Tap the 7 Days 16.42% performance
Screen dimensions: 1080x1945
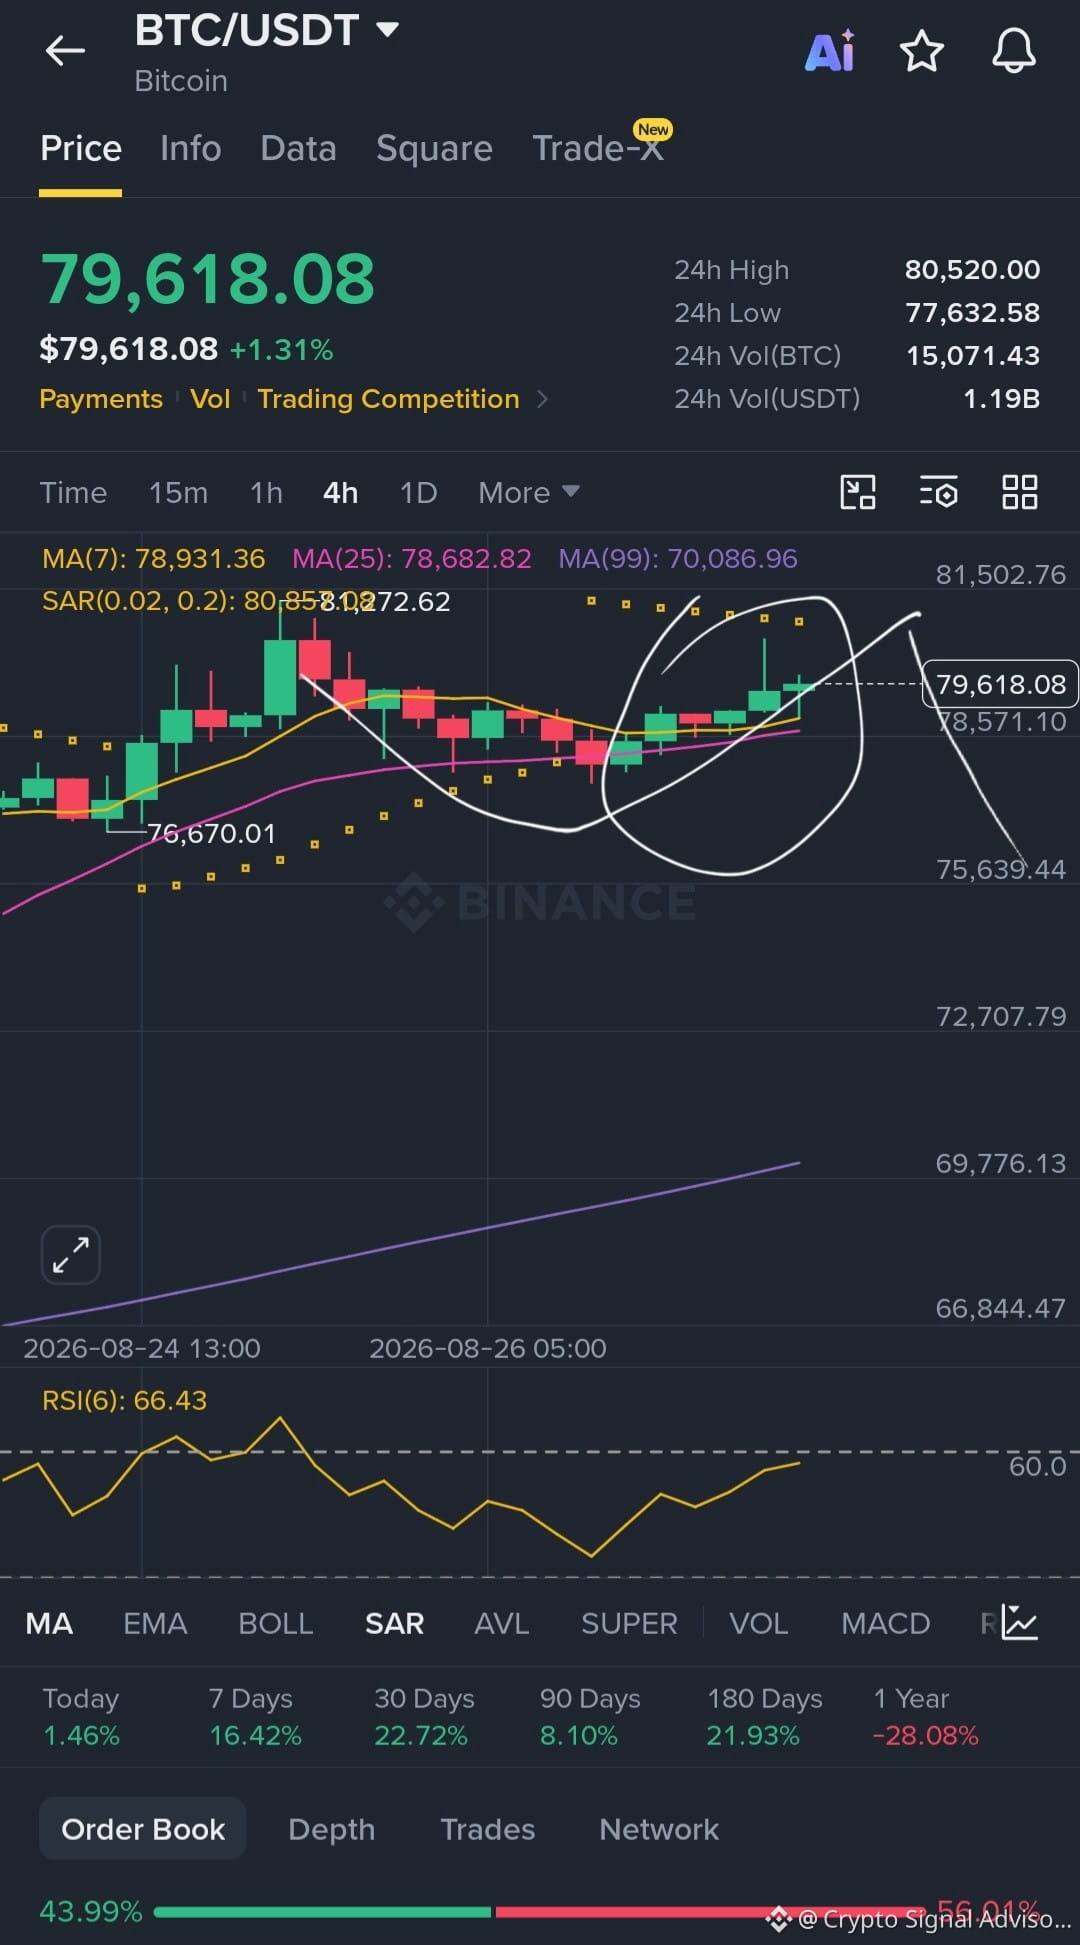coord(255,1717)
